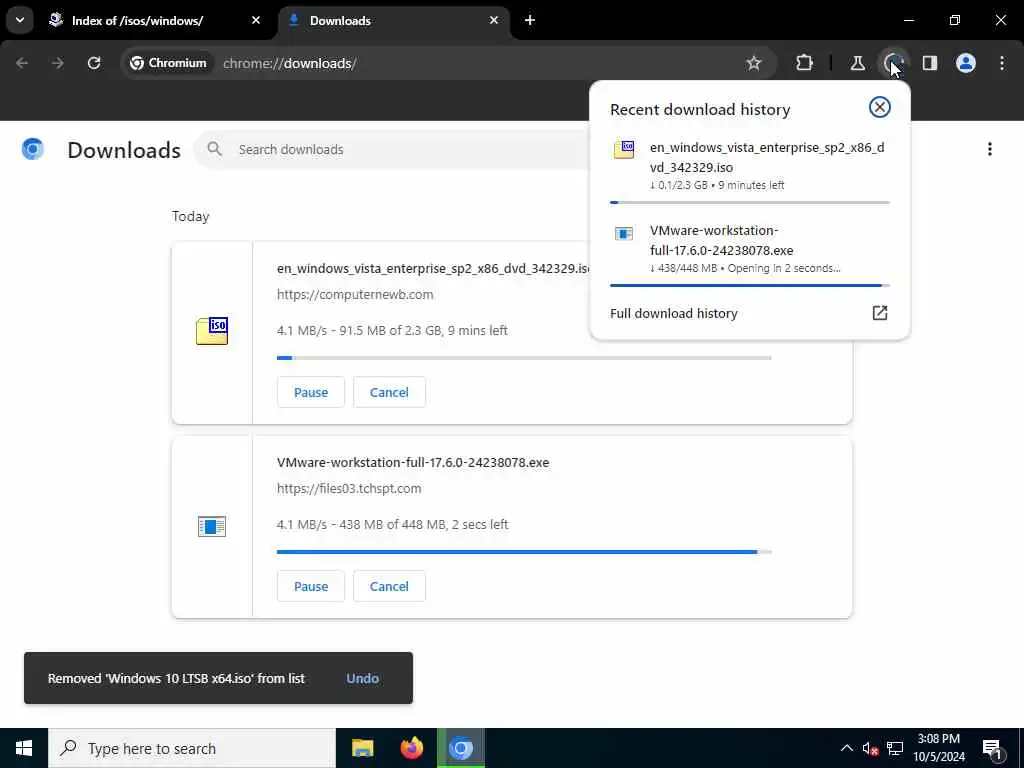Screen dimensions: 1024x768
Task: Click the exe file icon in downloads list
Action: point(212,526)
